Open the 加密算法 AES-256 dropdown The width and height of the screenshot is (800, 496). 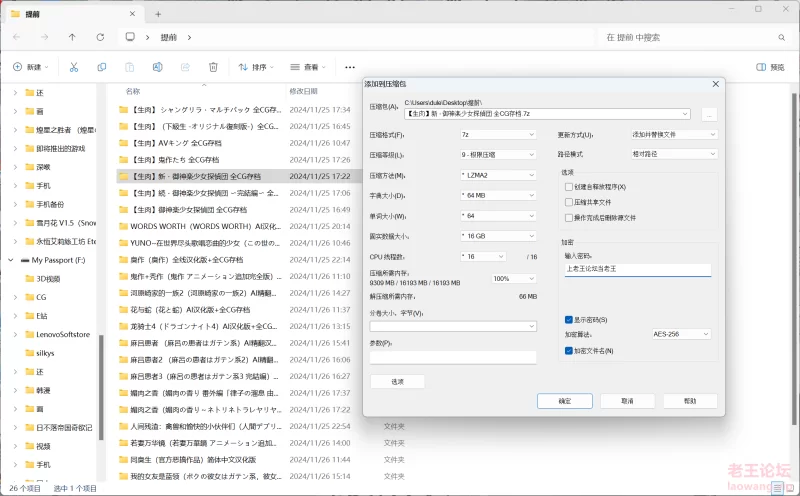681,334
